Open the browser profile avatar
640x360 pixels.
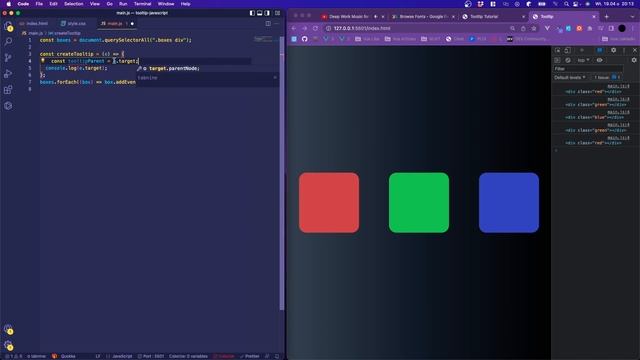click(622, 29)
